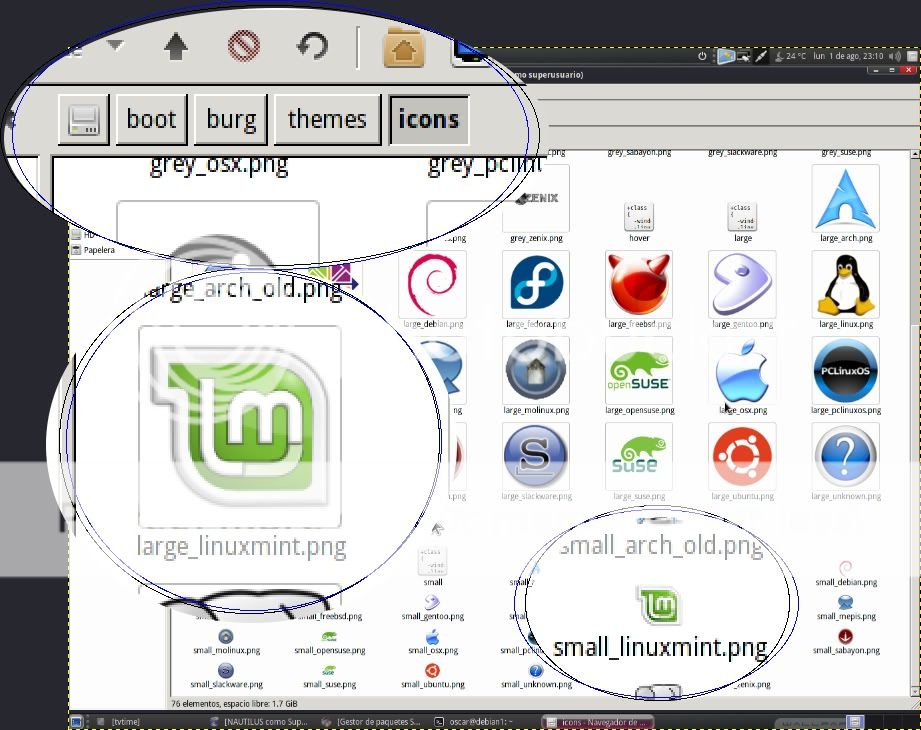The height and width of the screenshot is (730, 921).
Task: Select the large_linux.png penguin icon
Action: click(845, 285)
